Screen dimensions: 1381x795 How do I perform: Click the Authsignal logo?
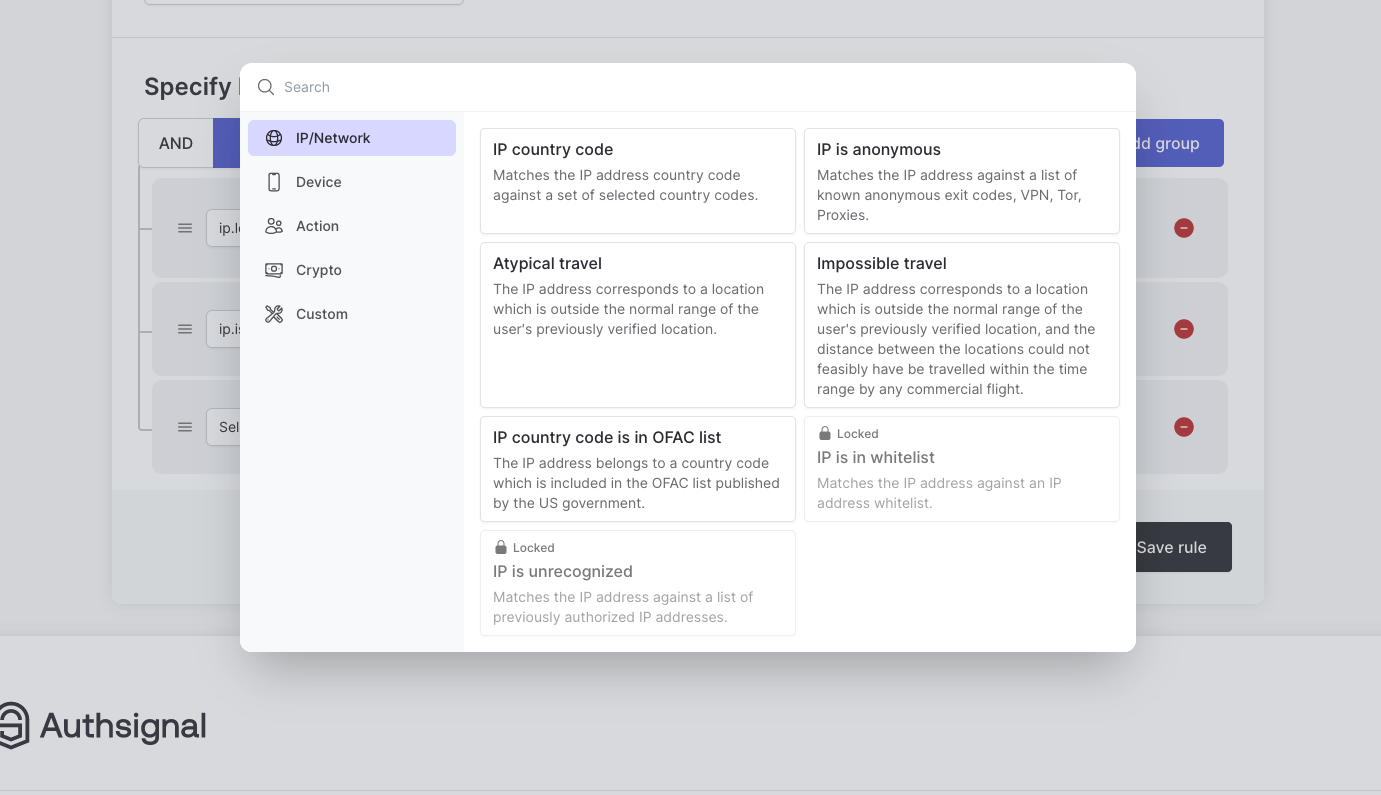click(103, 726)
